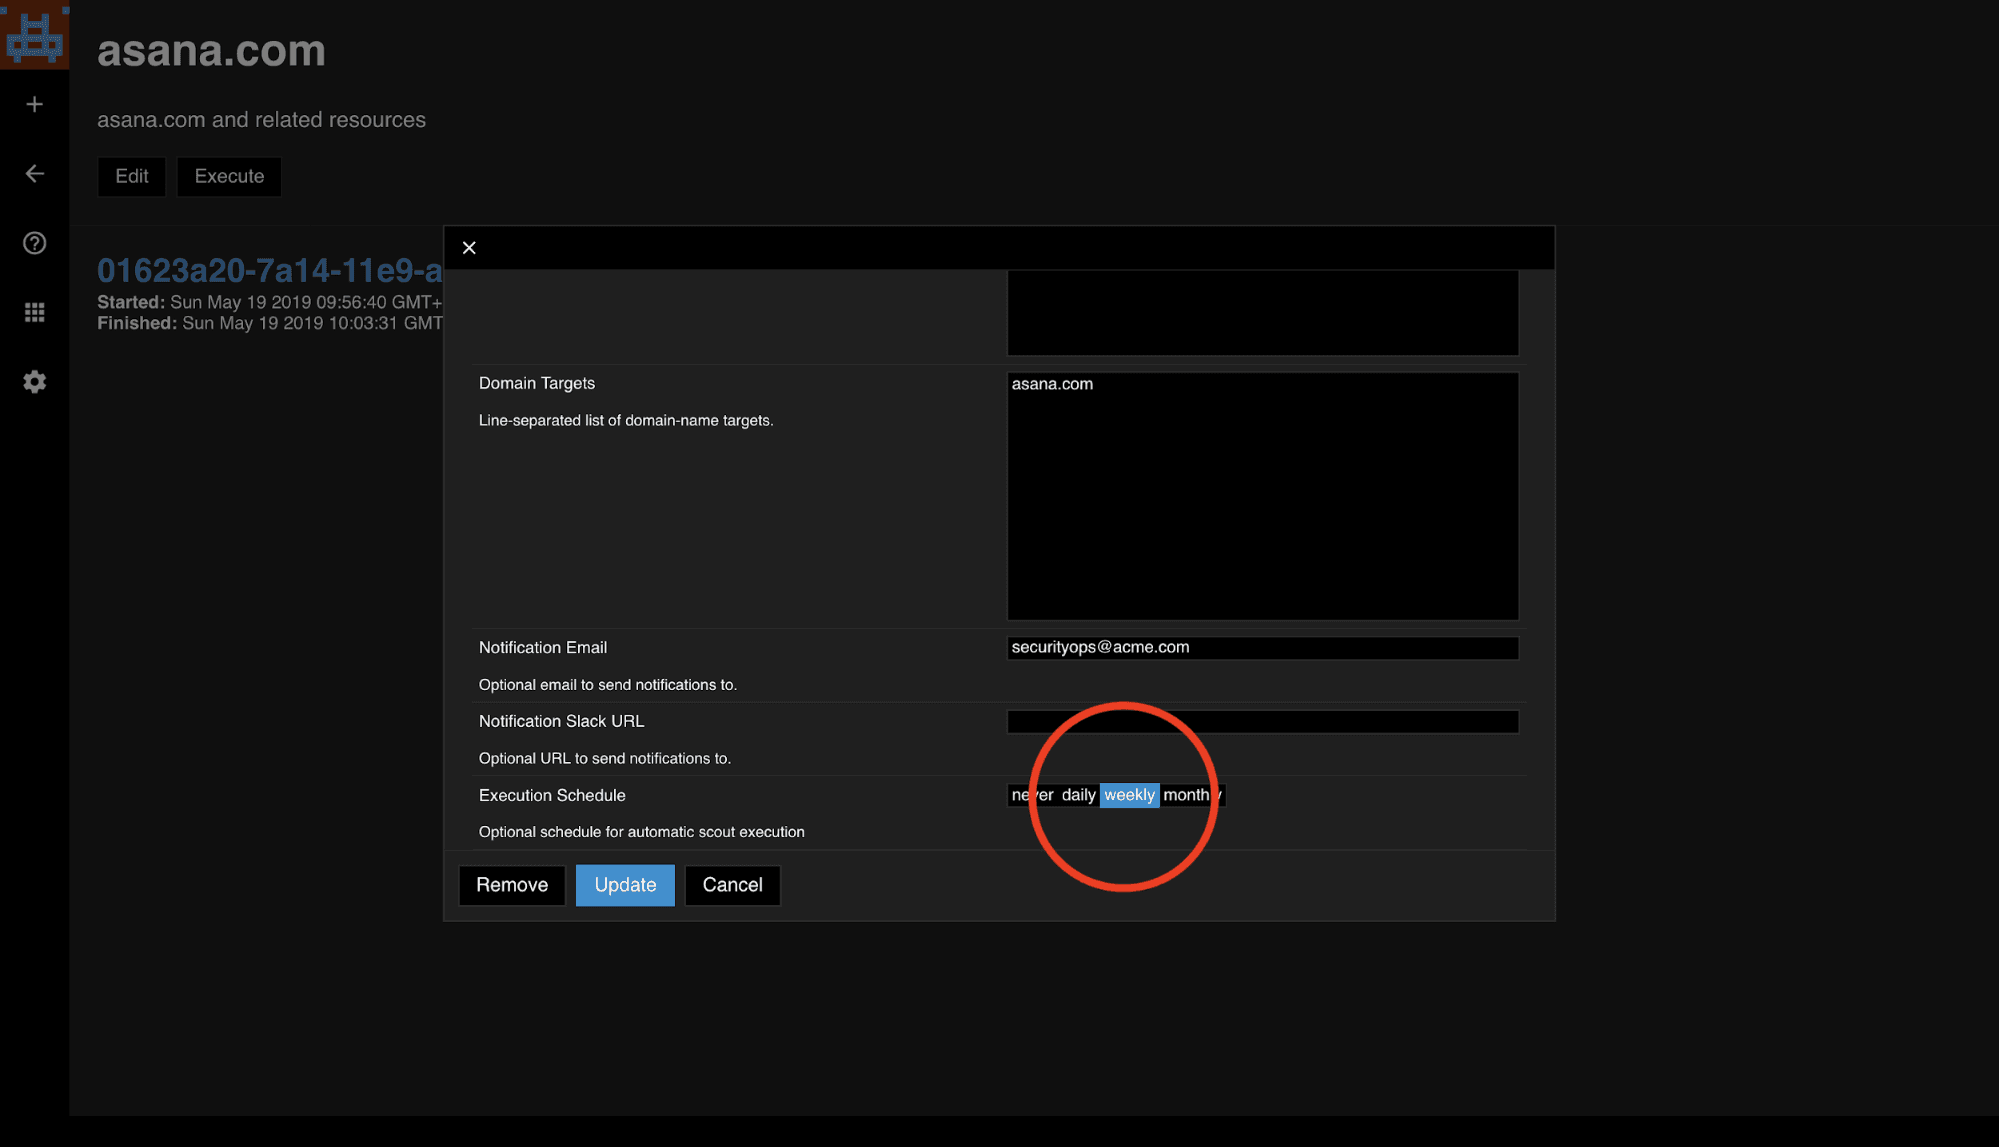Click the "Notification Slack URL" label

(x=561, y=722)
